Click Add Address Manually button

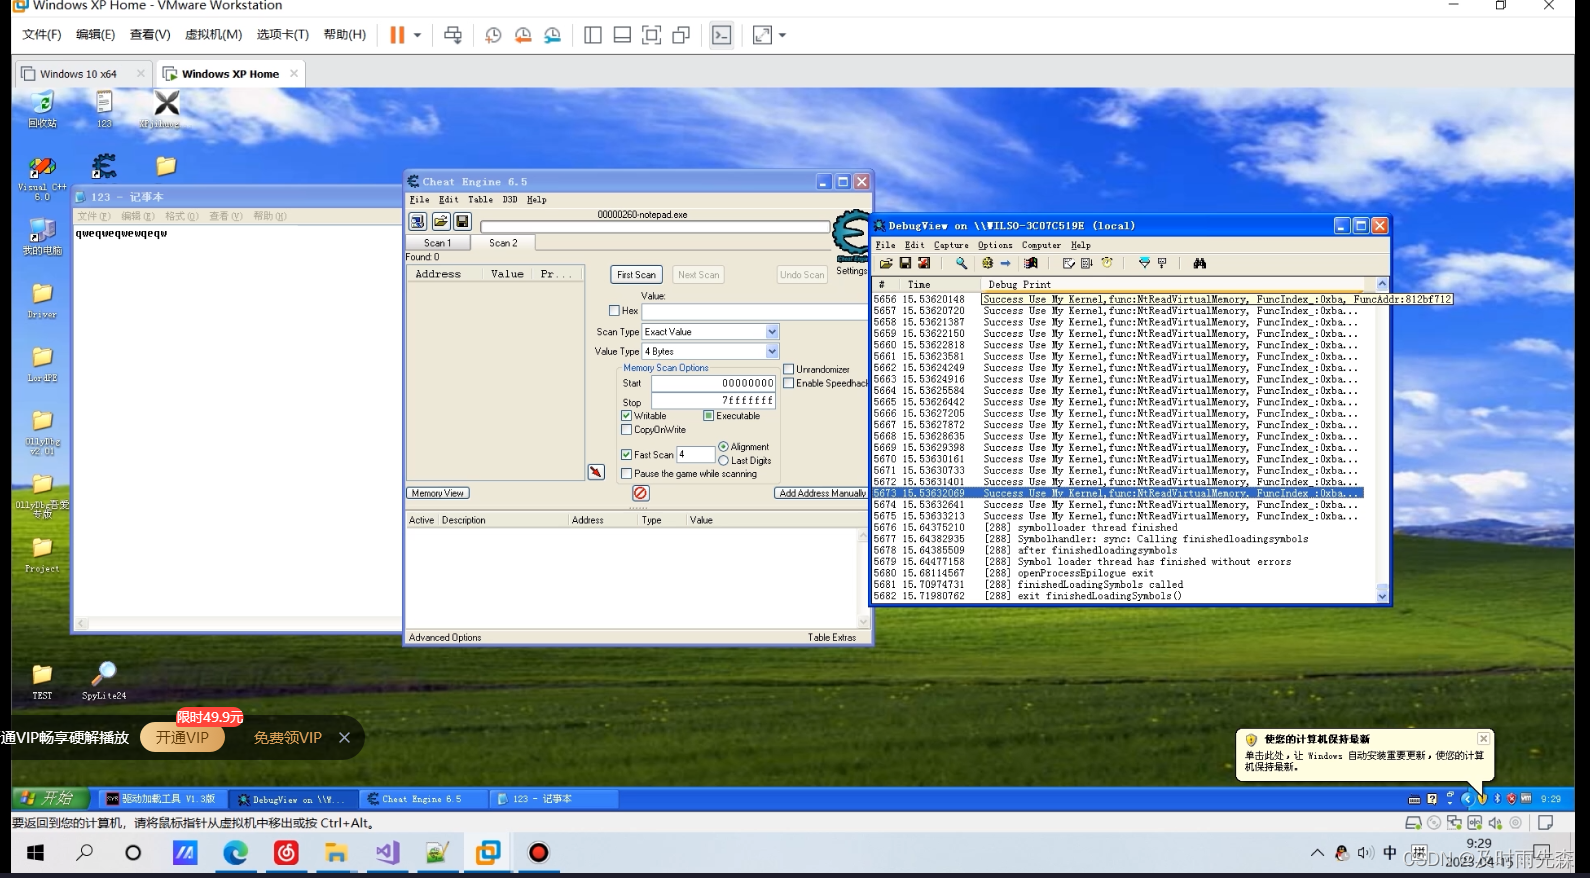tap(822, 493)
